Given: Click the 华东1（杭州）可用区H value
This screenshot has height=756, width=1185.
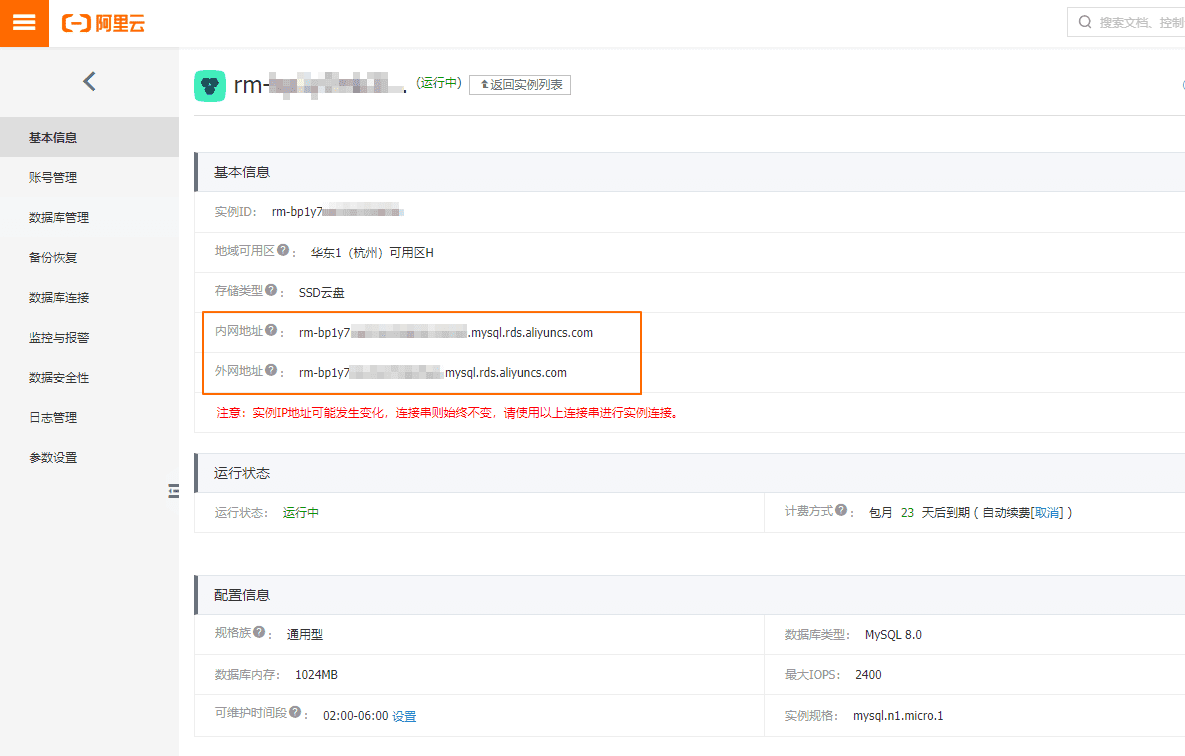Looking at the screenshot, I should tap(372, 253).
